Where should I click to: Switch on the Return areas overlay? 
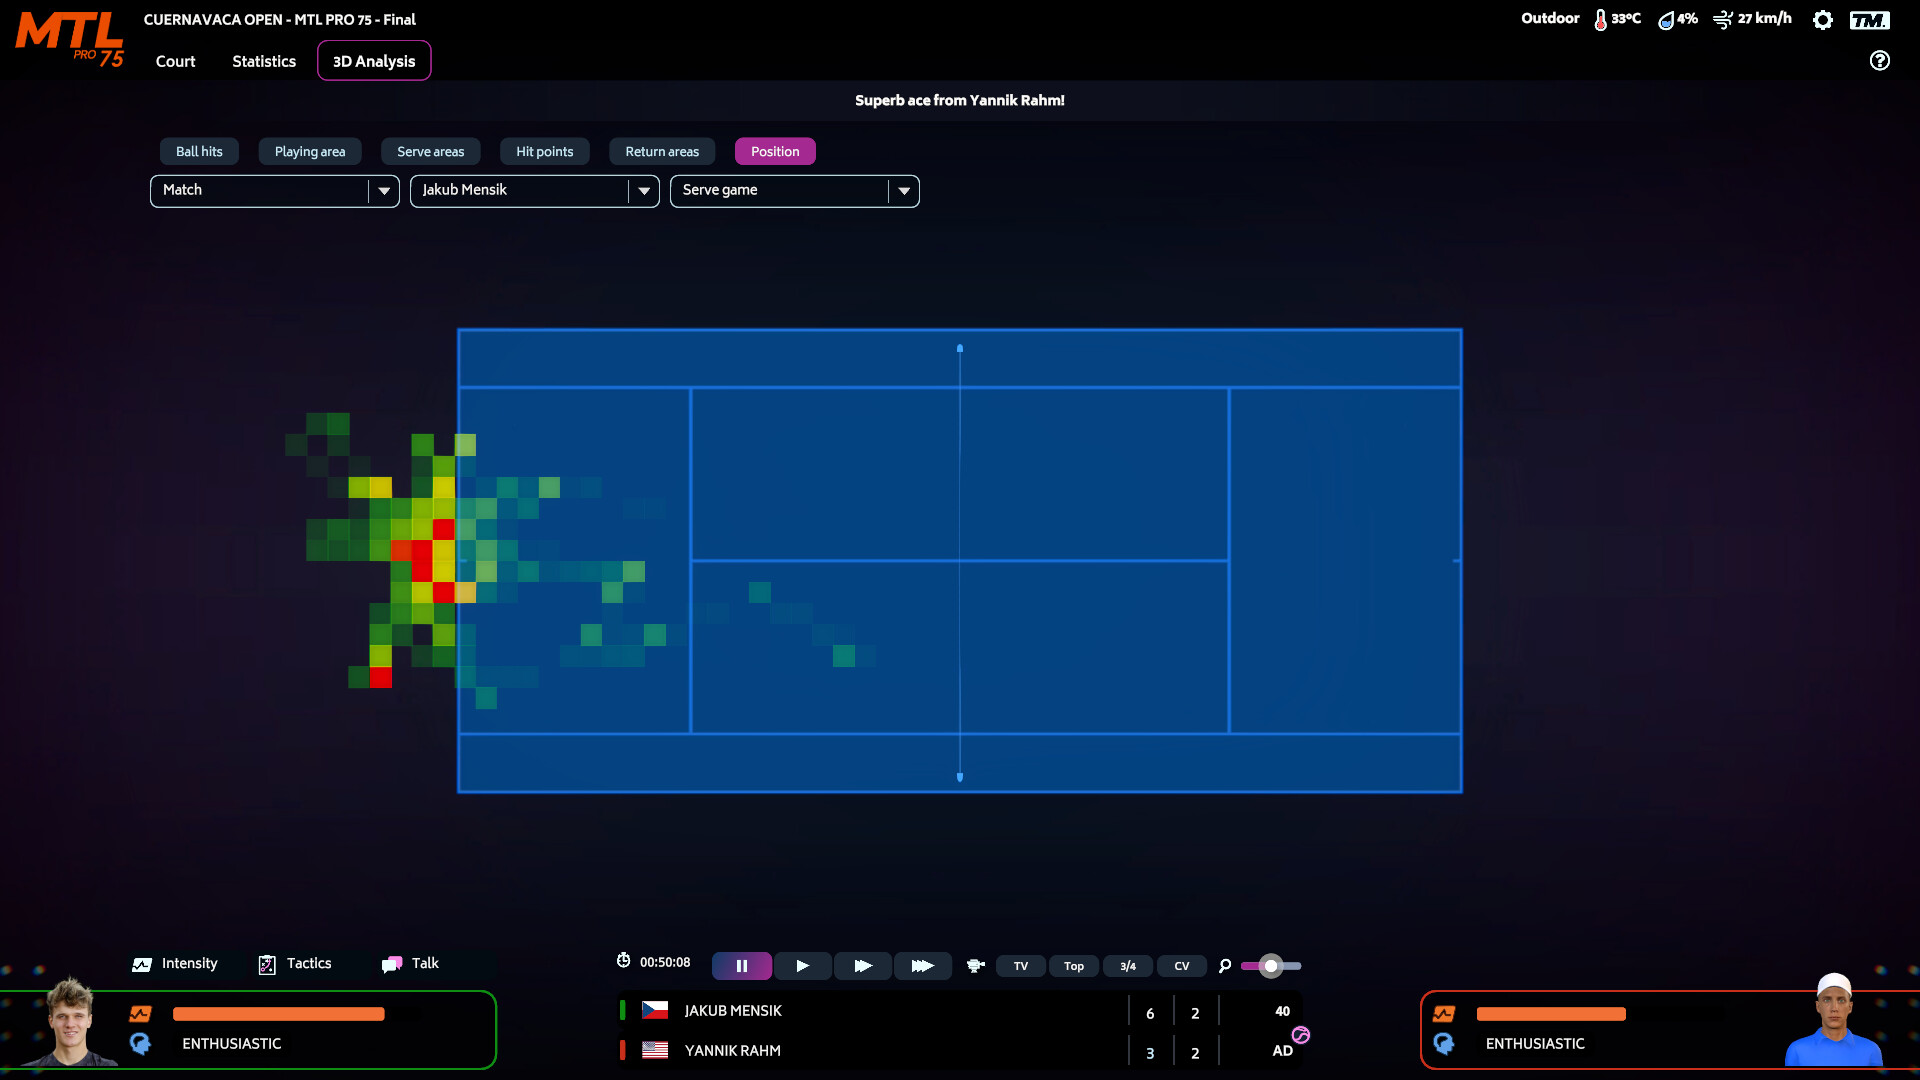pos(661,151)
